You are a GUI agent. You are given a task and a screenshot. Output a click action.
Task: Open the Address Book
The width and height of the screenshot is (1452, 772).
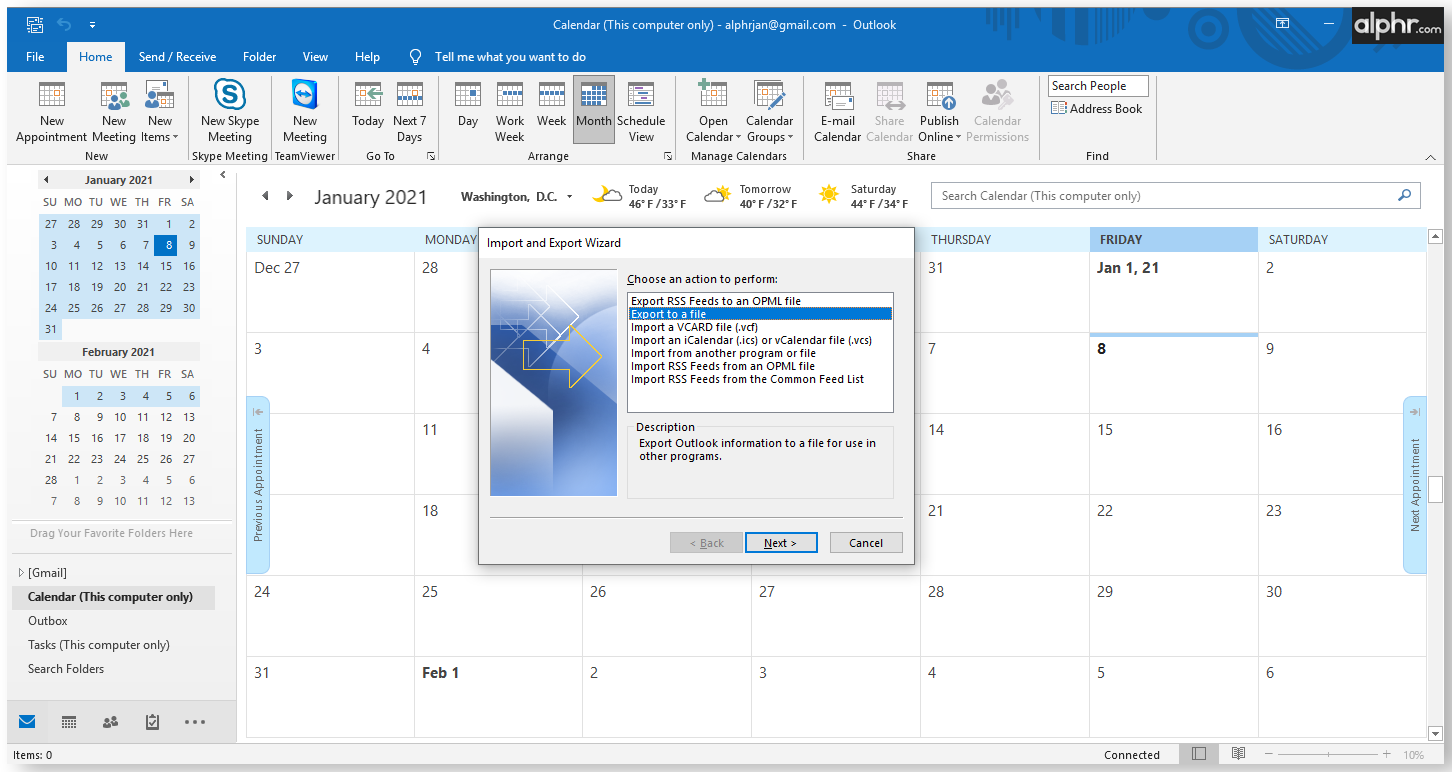coord(1096,109)
